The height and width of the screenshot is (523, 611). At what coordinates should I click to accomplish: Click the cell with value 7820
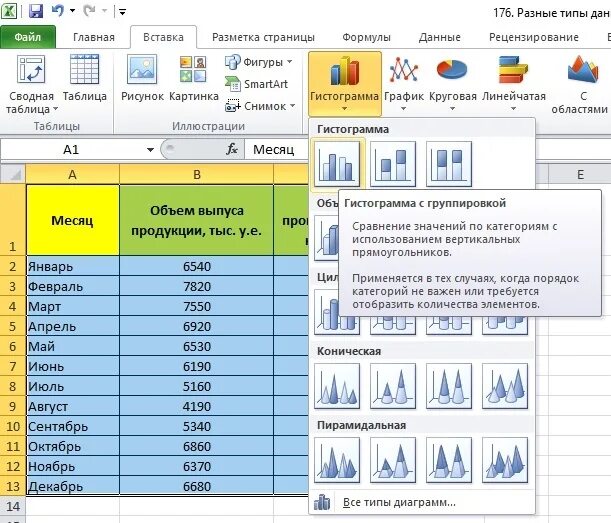(x=197, y=286)
